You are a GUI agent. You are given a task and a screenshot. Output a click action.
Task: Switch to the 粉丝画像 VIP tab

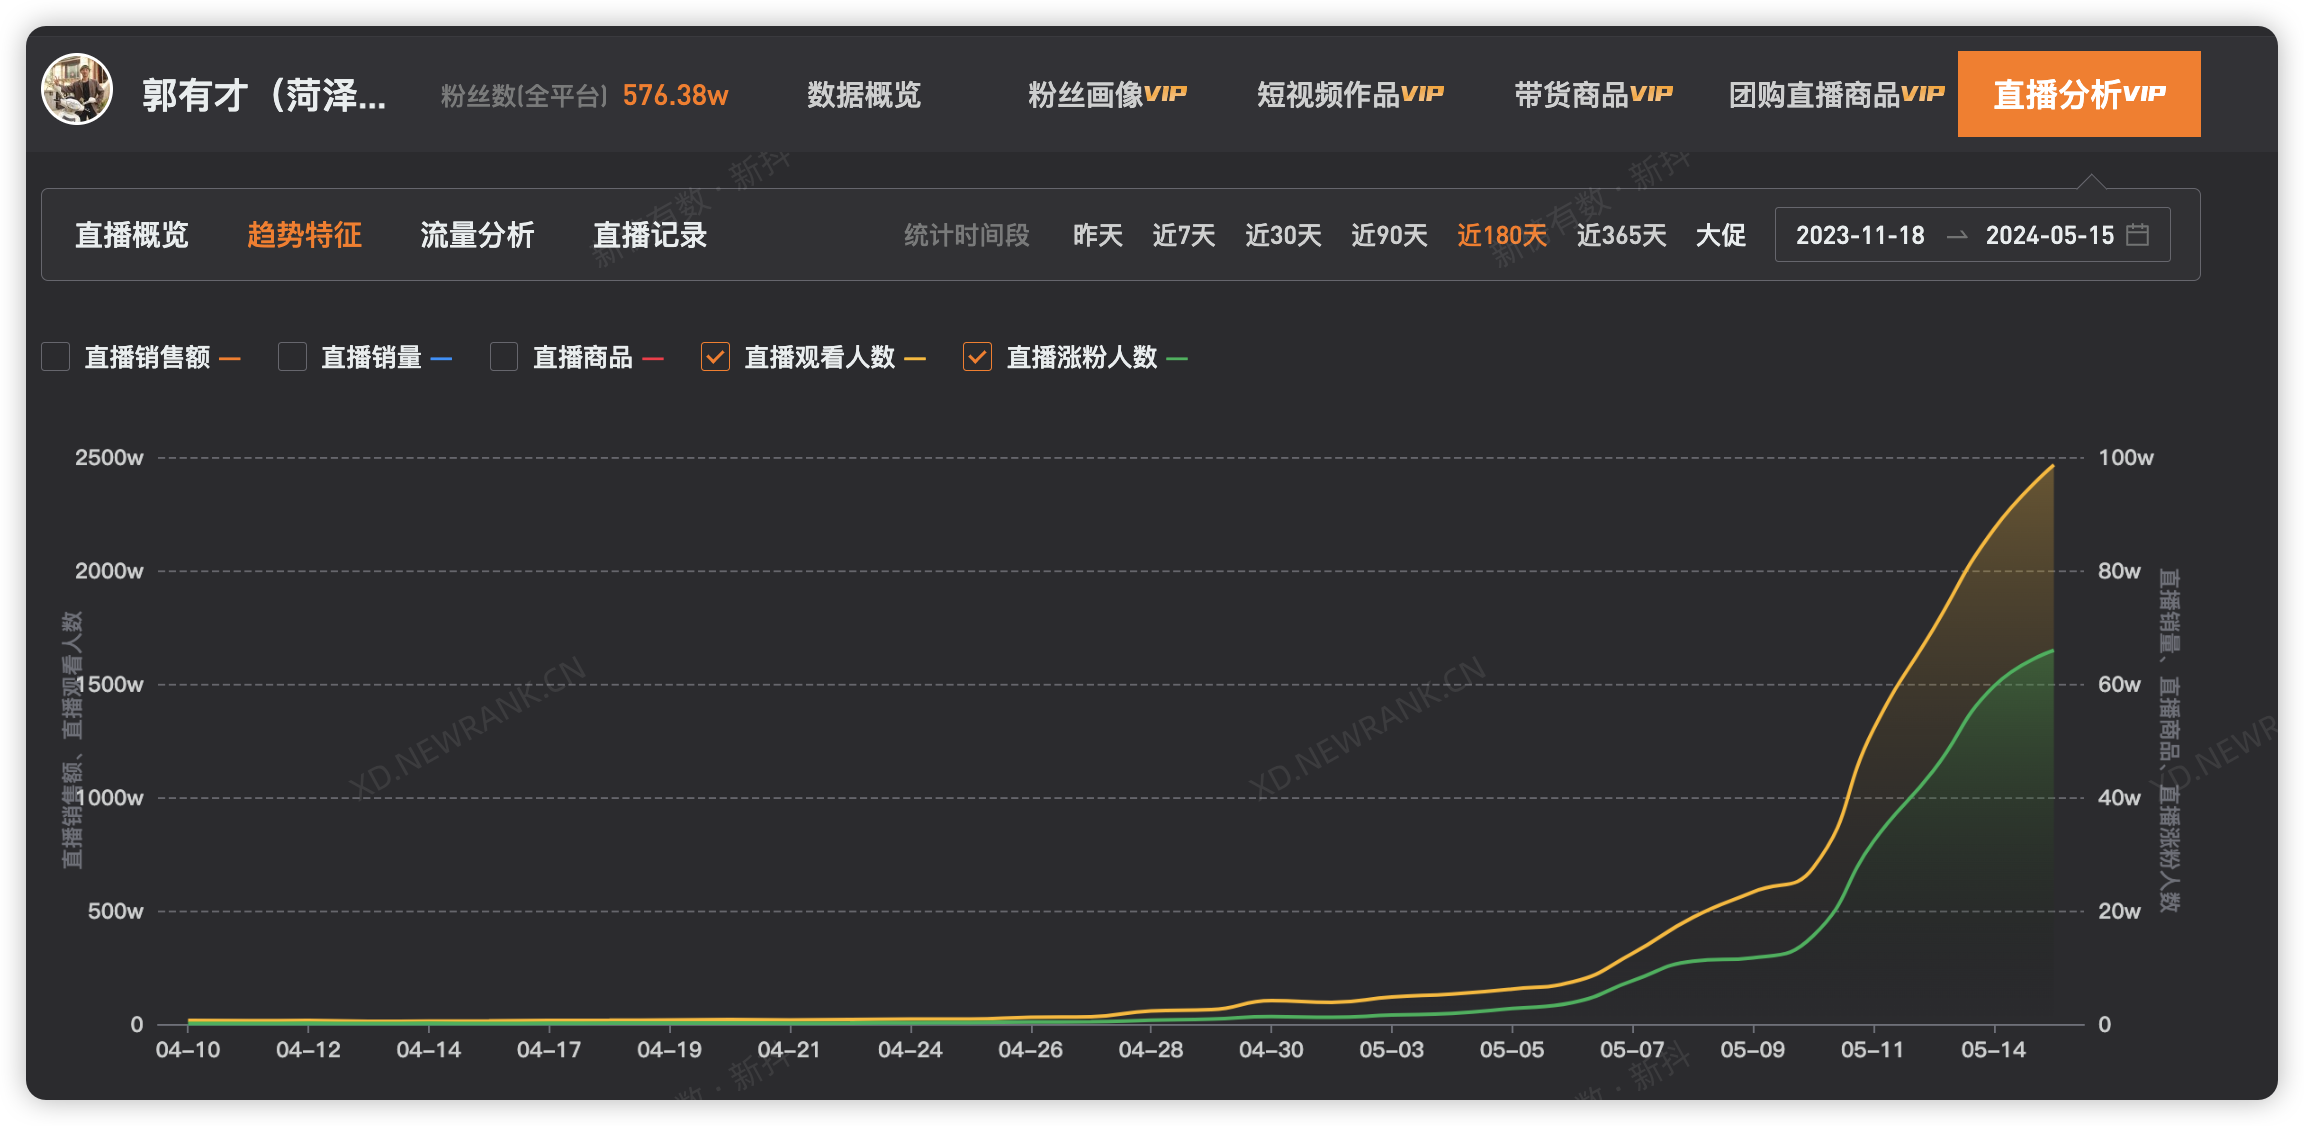coord(1106,95)
